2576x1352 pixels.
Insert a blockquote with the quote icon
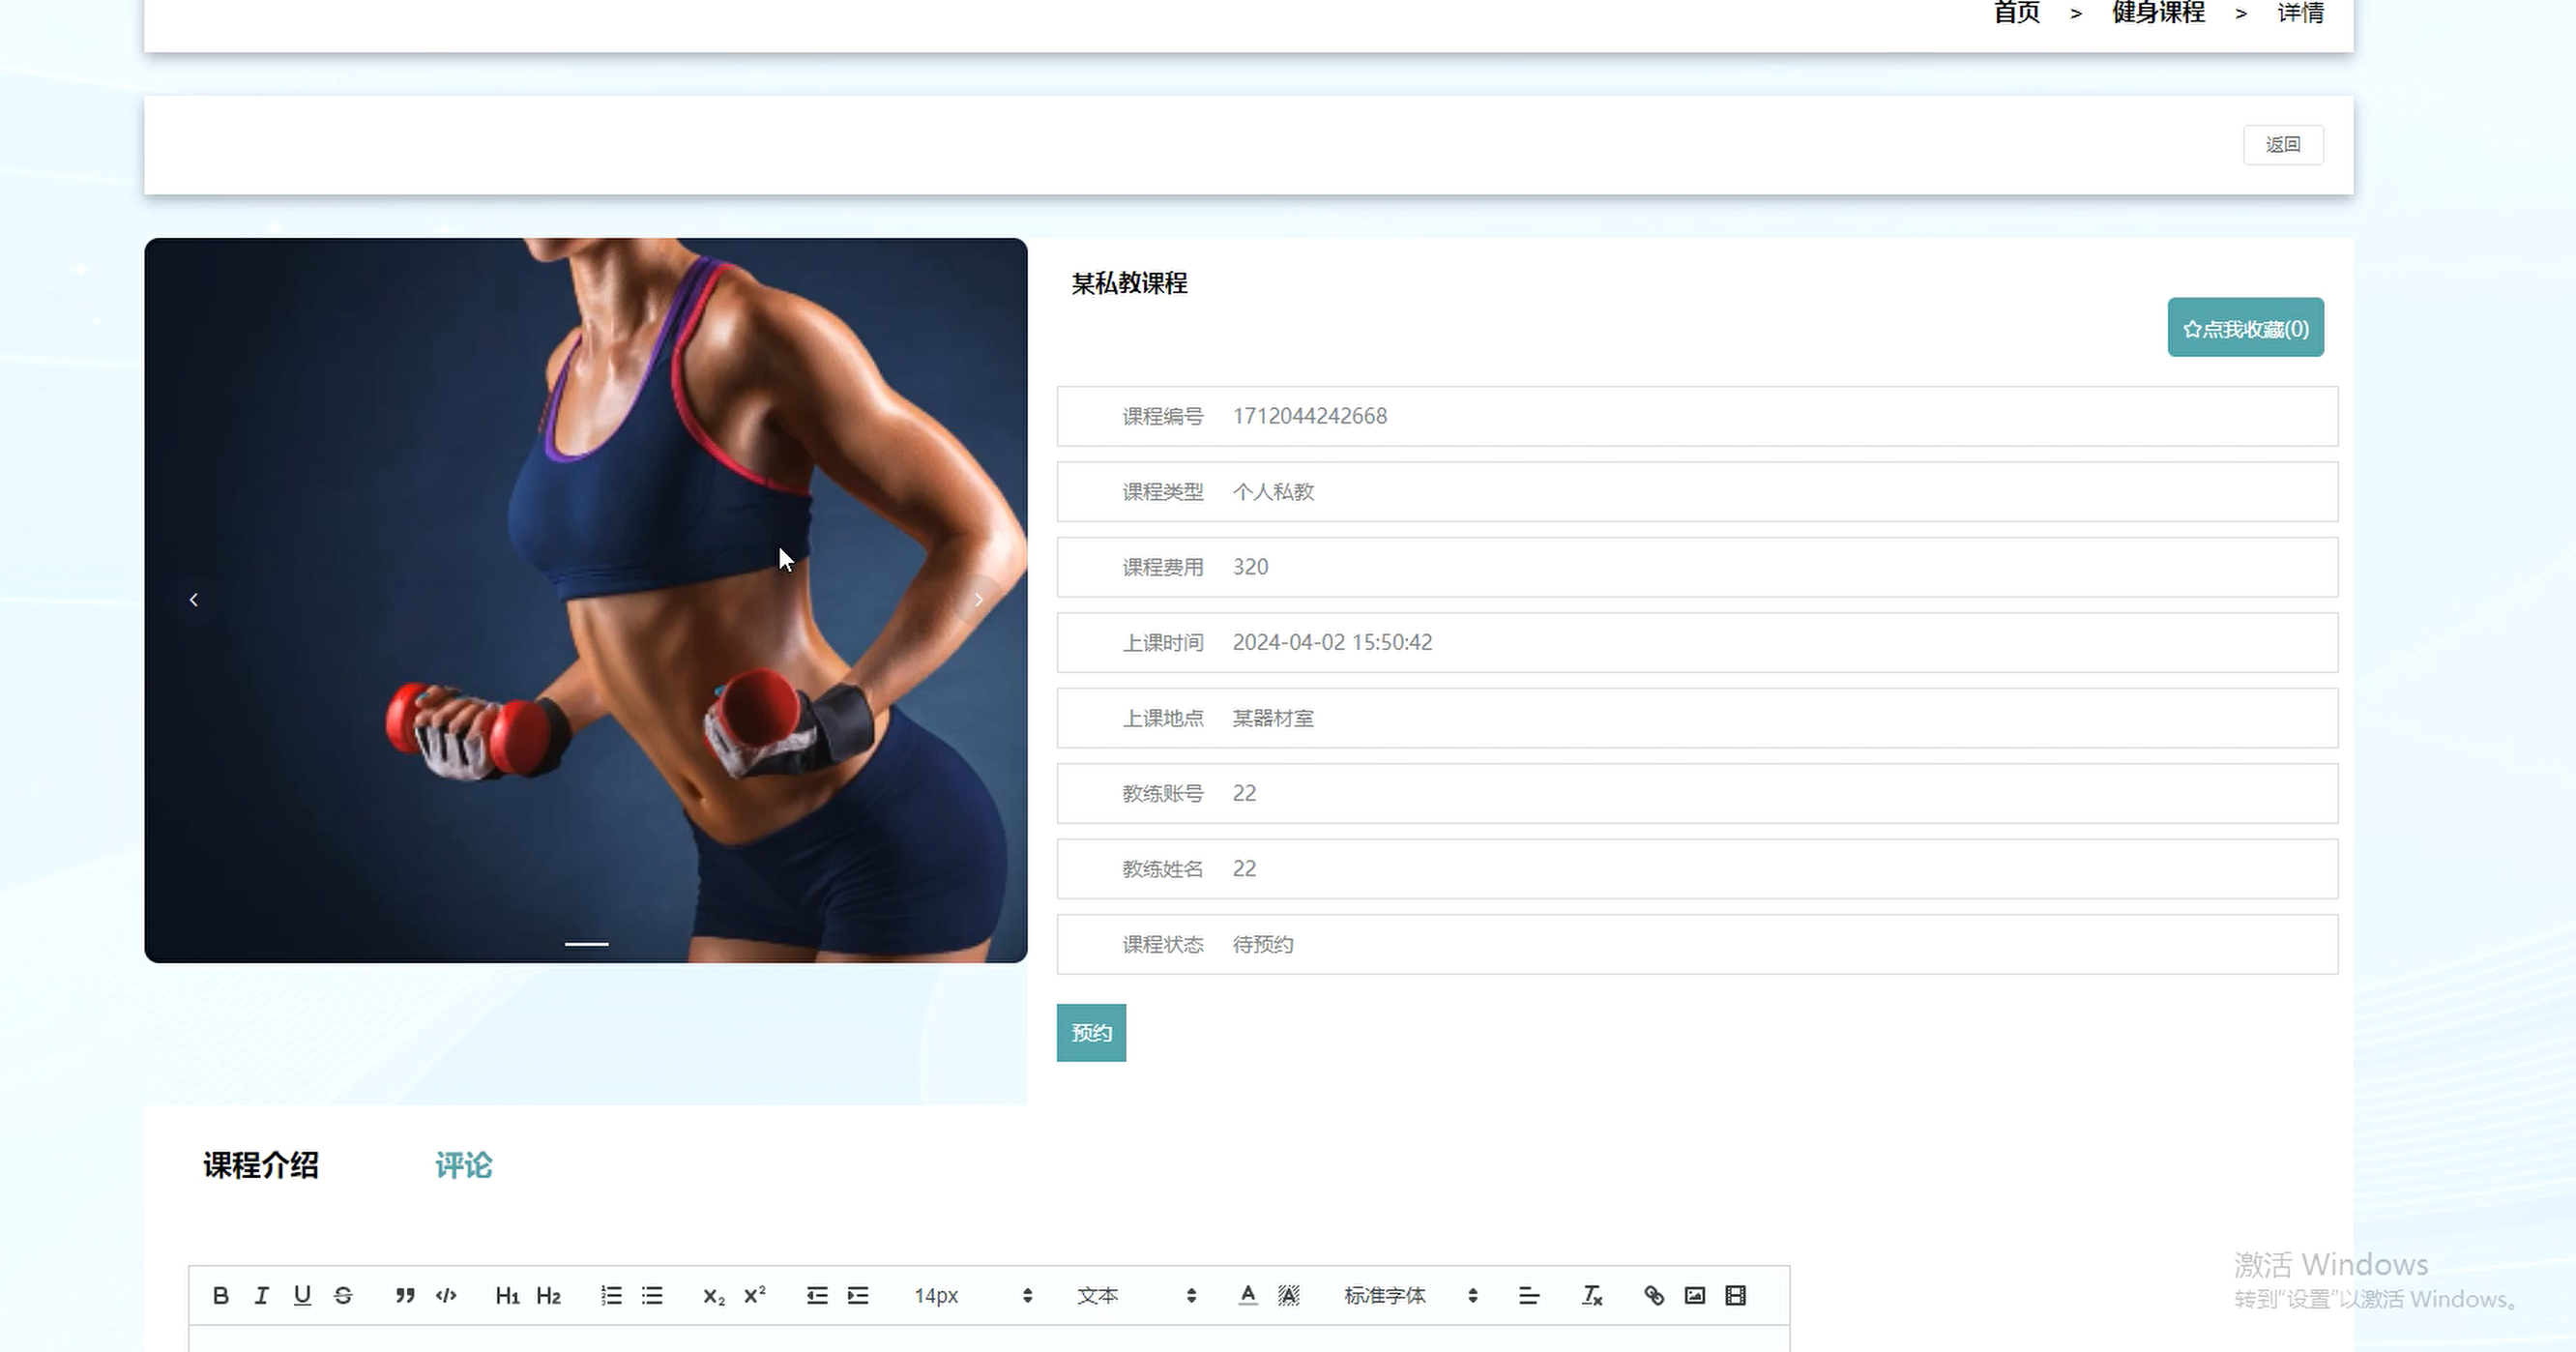[x=405, y=1296]
